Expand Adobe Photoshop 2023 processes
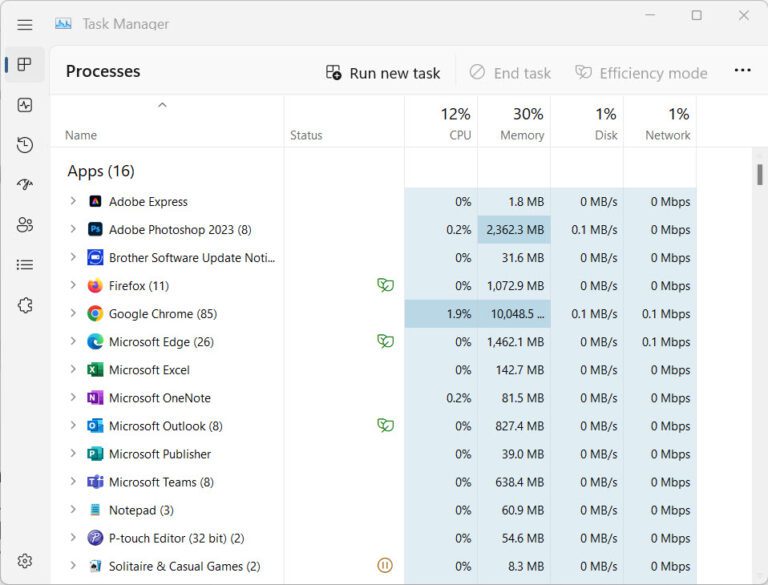The height and width of the screenshot is (585, 768). (73, 230)
